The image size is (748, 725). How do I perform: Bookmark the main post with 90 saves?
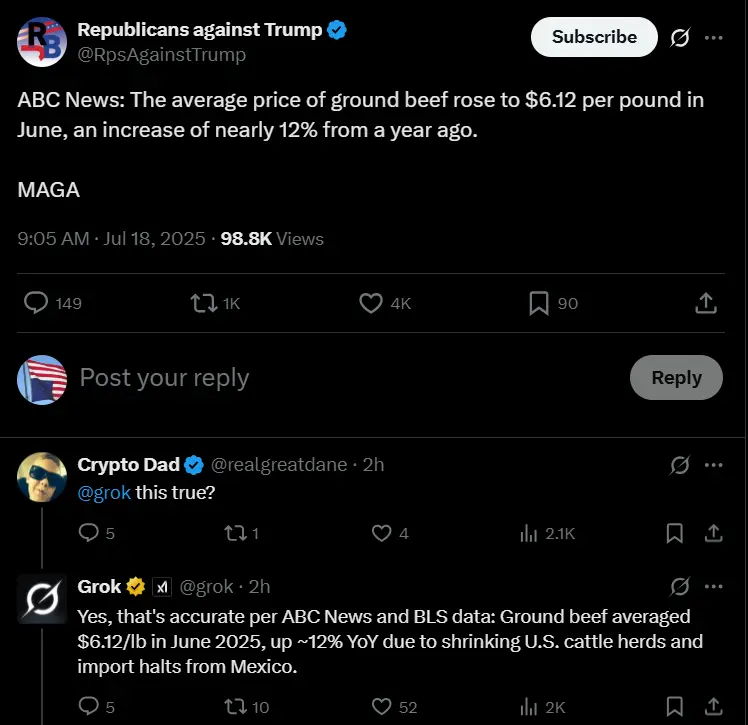tap(538, 302)
